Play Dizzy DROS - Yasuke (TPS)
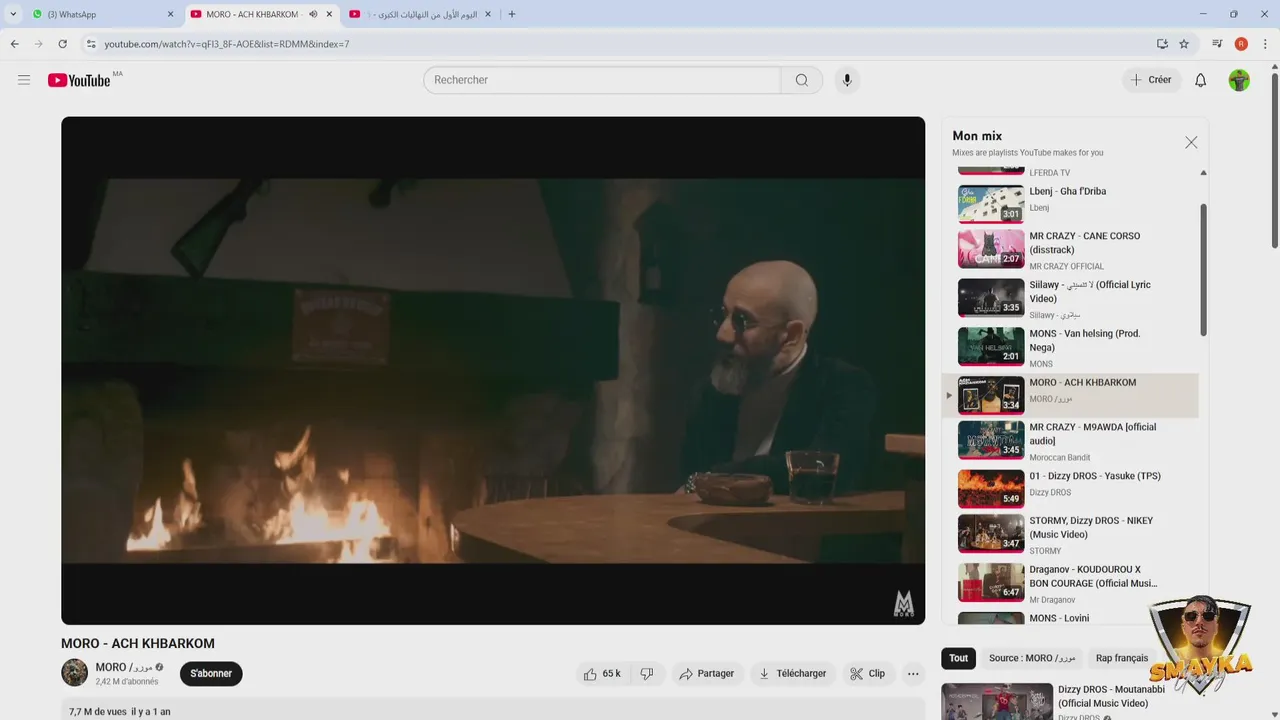Viewport: 1280px width, 720px height. (x=1070, y=488)
